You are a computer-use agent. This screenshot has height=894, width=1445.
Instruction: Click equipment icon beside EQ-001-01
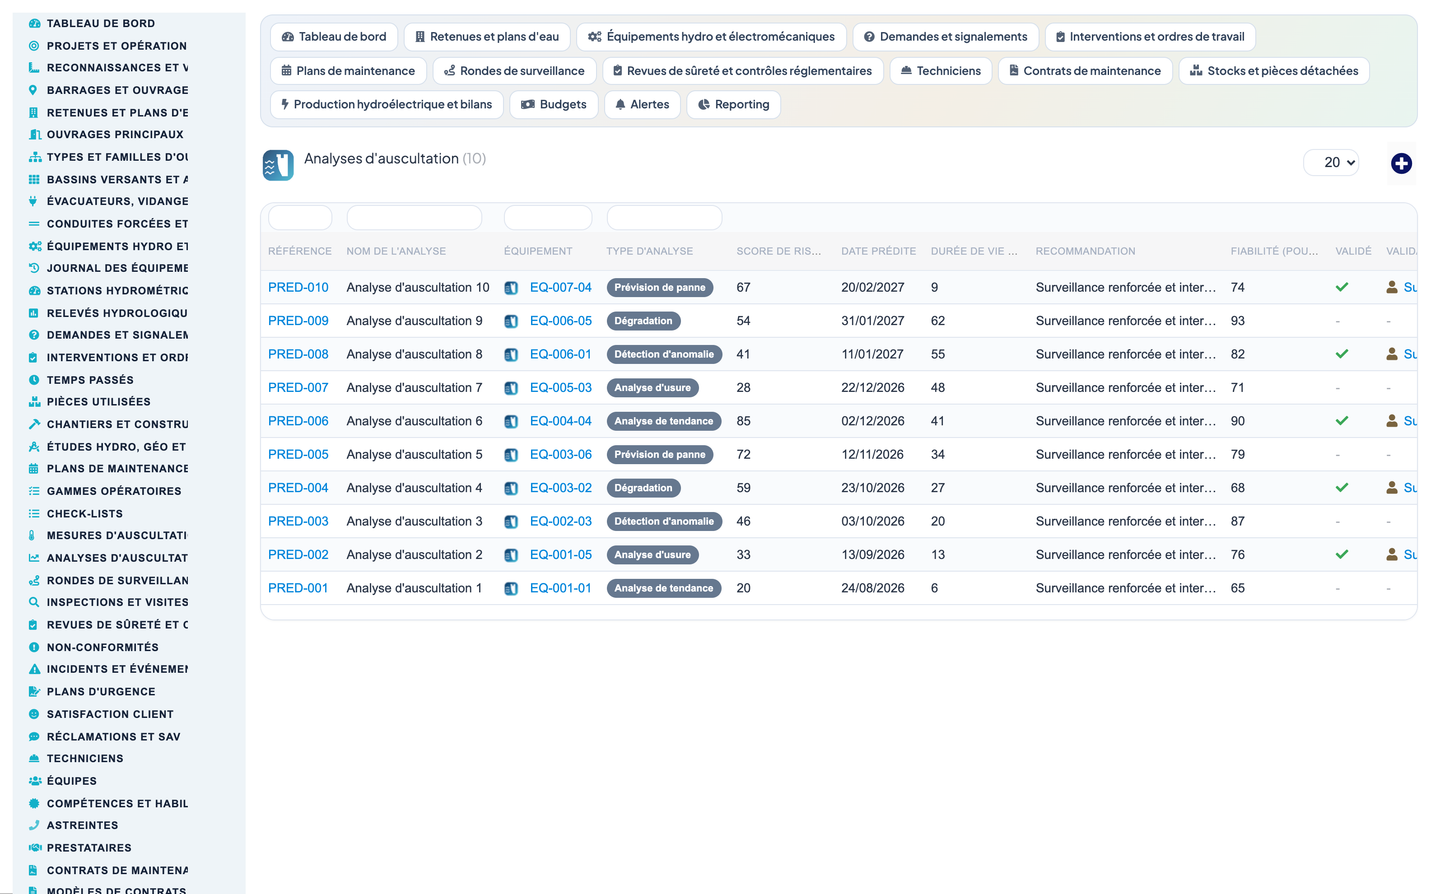click(511, 589)
